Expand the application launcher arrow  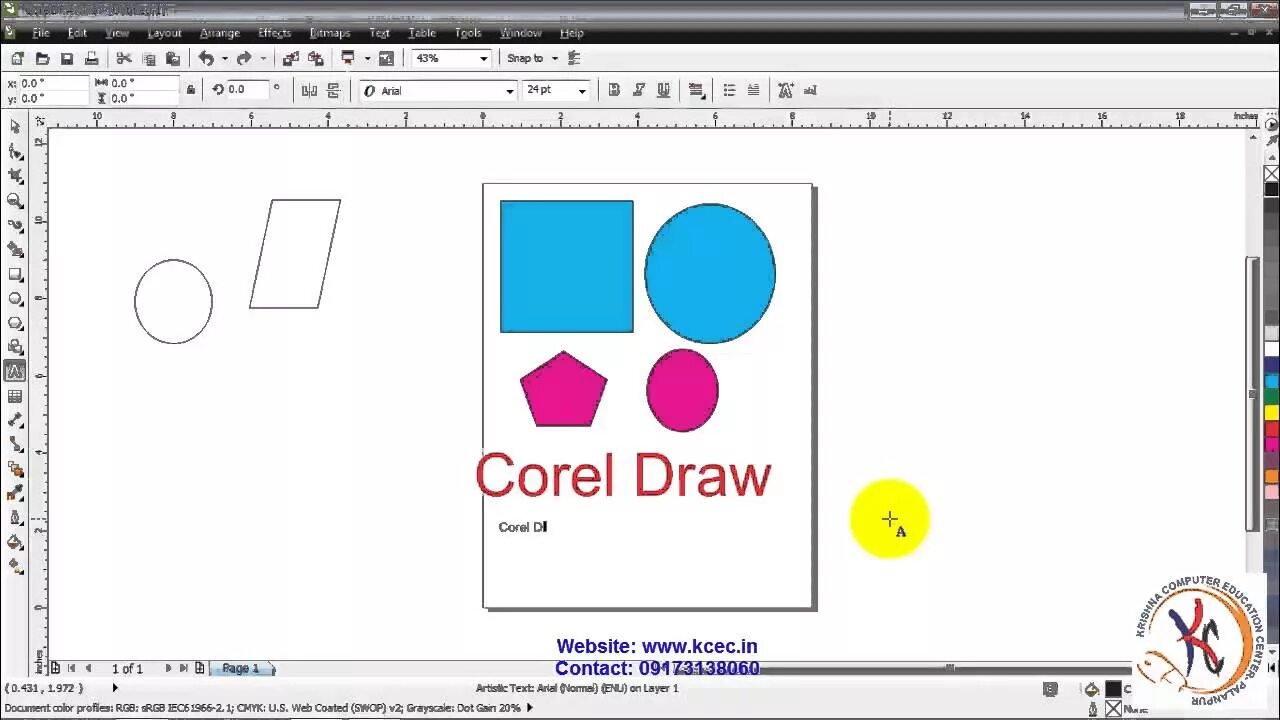tap(367, 59)
